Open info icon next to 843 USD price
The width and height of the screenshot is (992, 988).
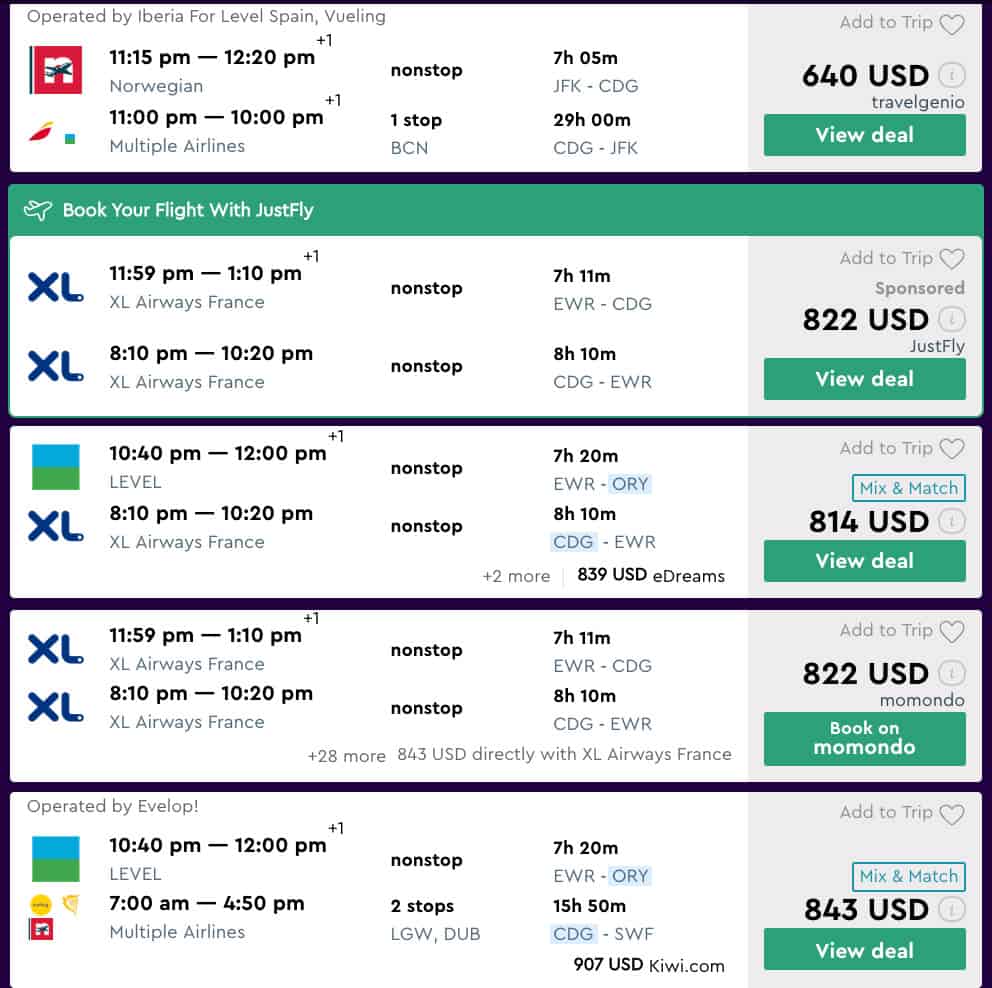click(951, 910)
